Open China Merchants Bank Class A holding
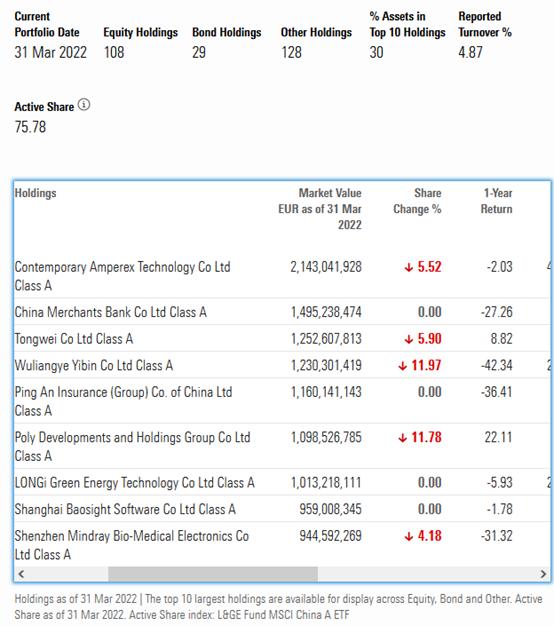The image size is (554, 626). pyautogui.click(x=111, y=312)
